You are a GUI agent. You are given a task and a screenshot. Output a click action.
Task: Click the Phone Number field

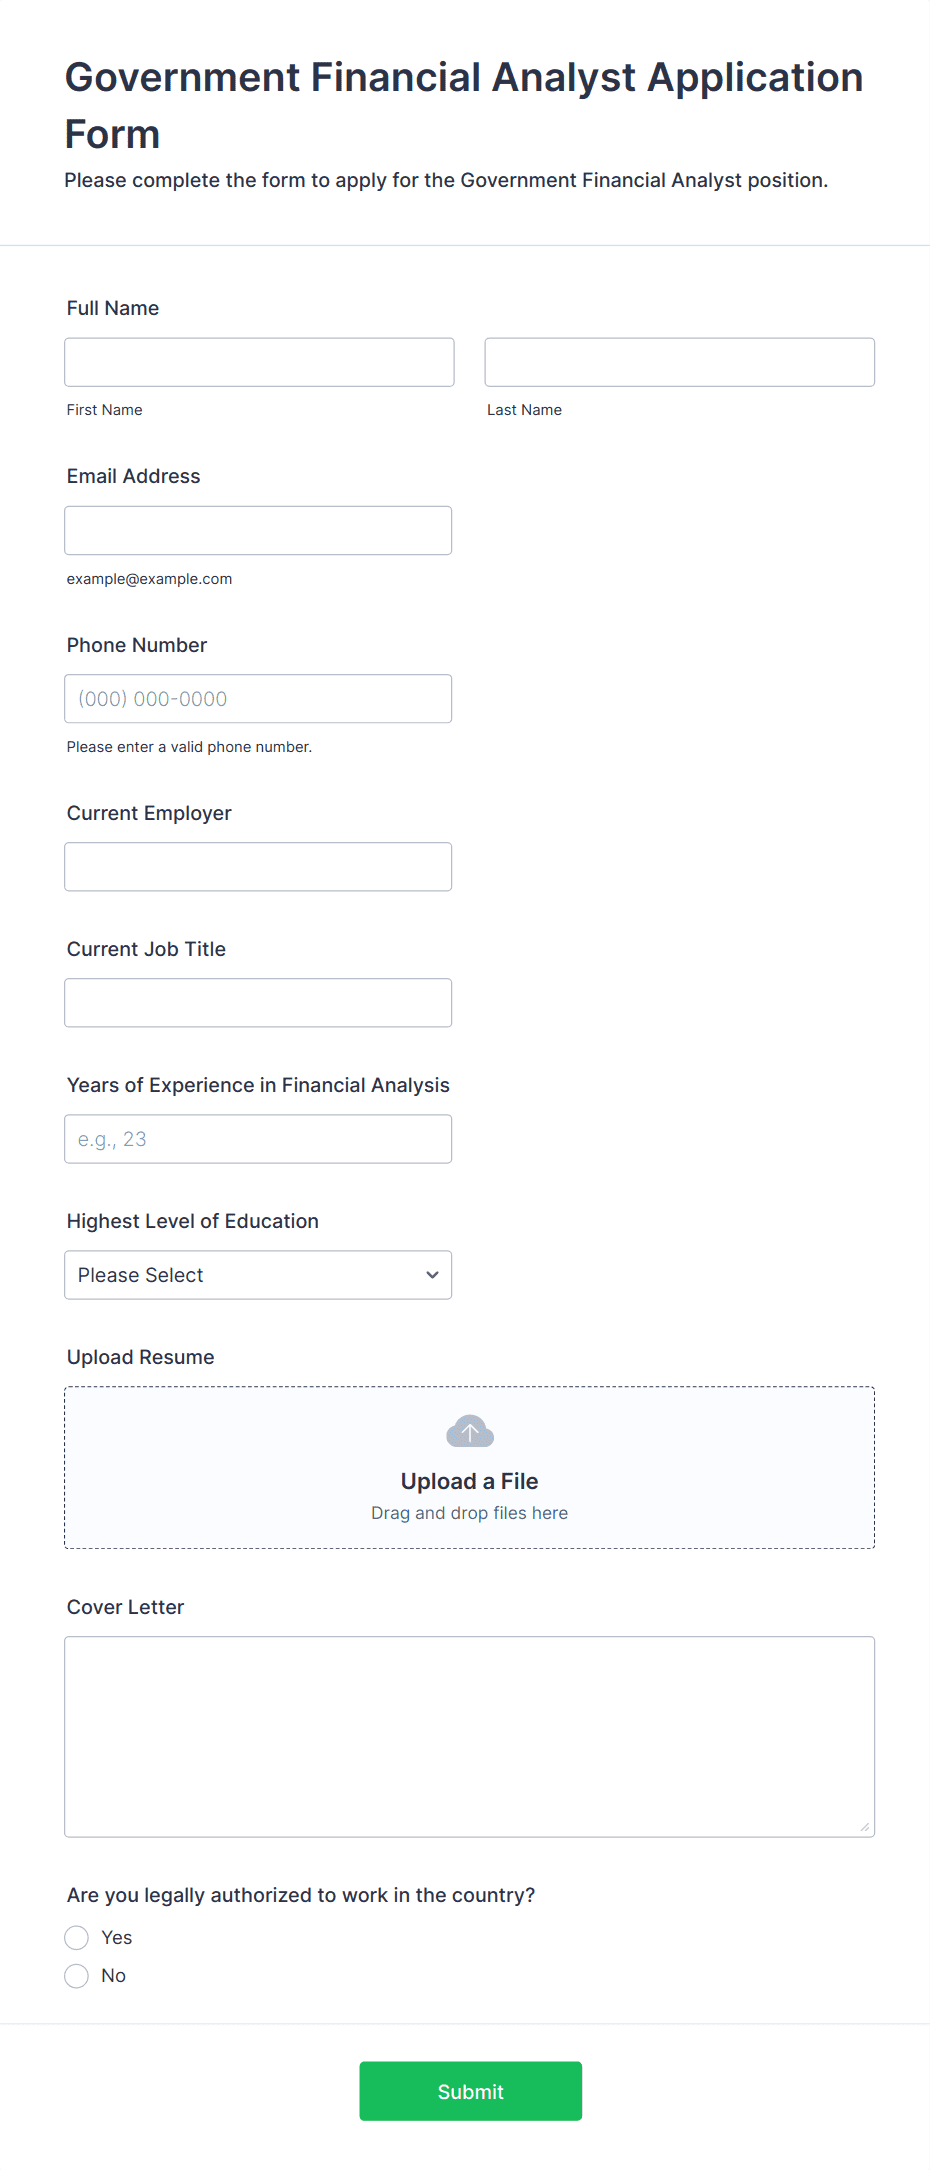pos(258,699)
